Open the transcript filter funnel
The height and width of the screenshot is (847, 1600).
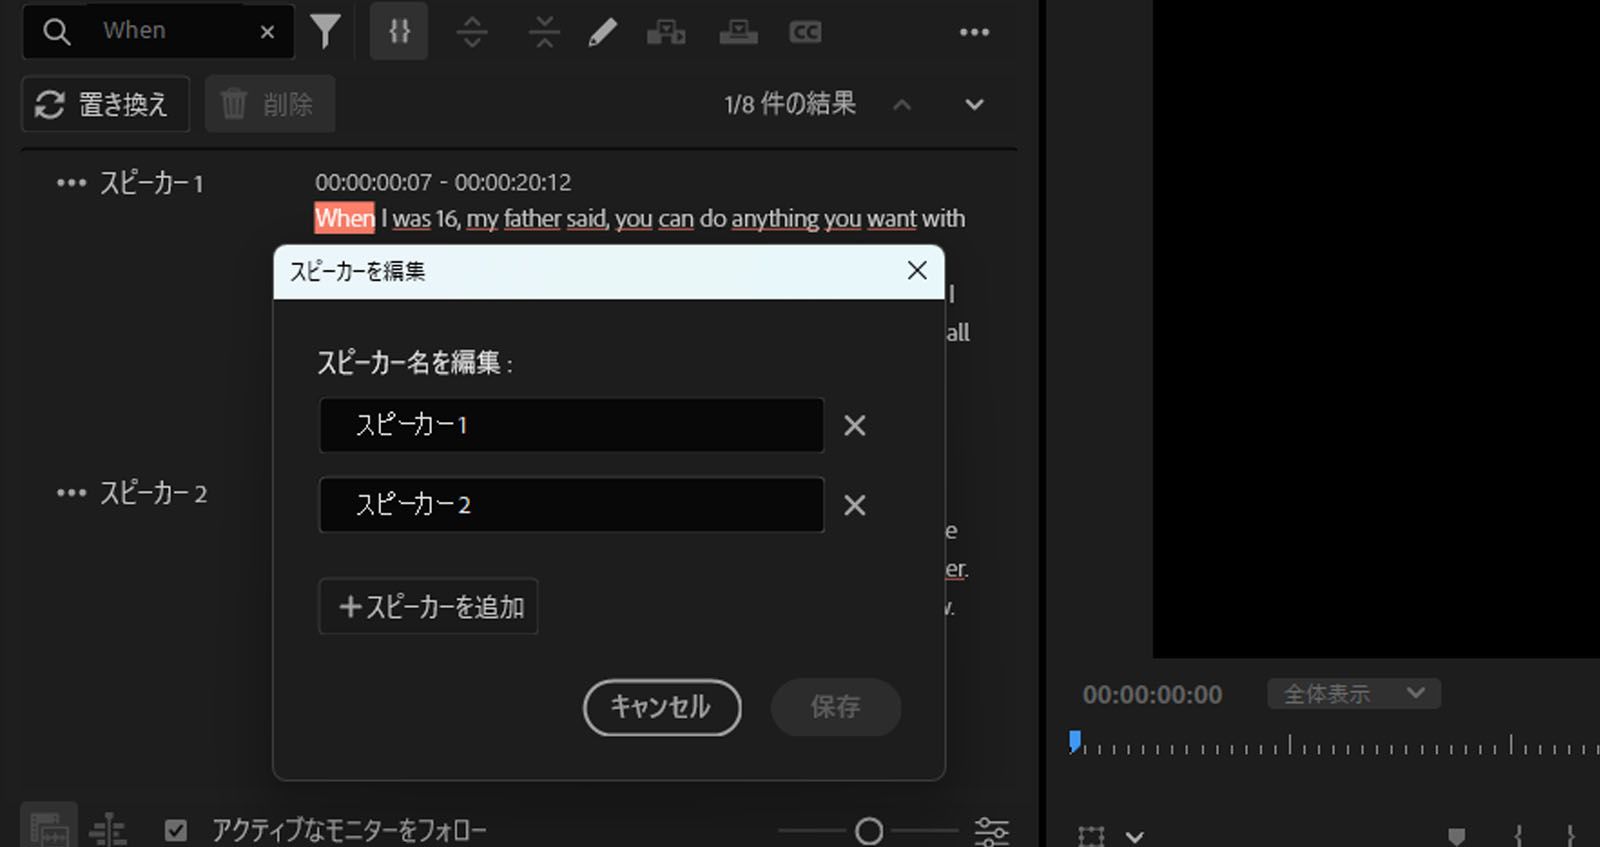[326, 32]
